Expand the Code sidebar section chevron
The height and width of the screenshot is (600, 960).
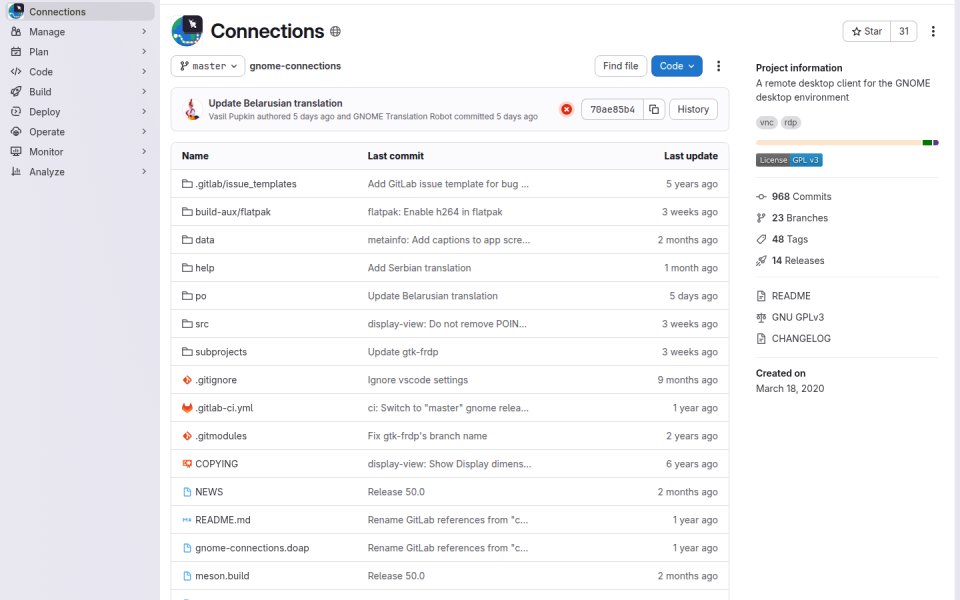point(144,72)
